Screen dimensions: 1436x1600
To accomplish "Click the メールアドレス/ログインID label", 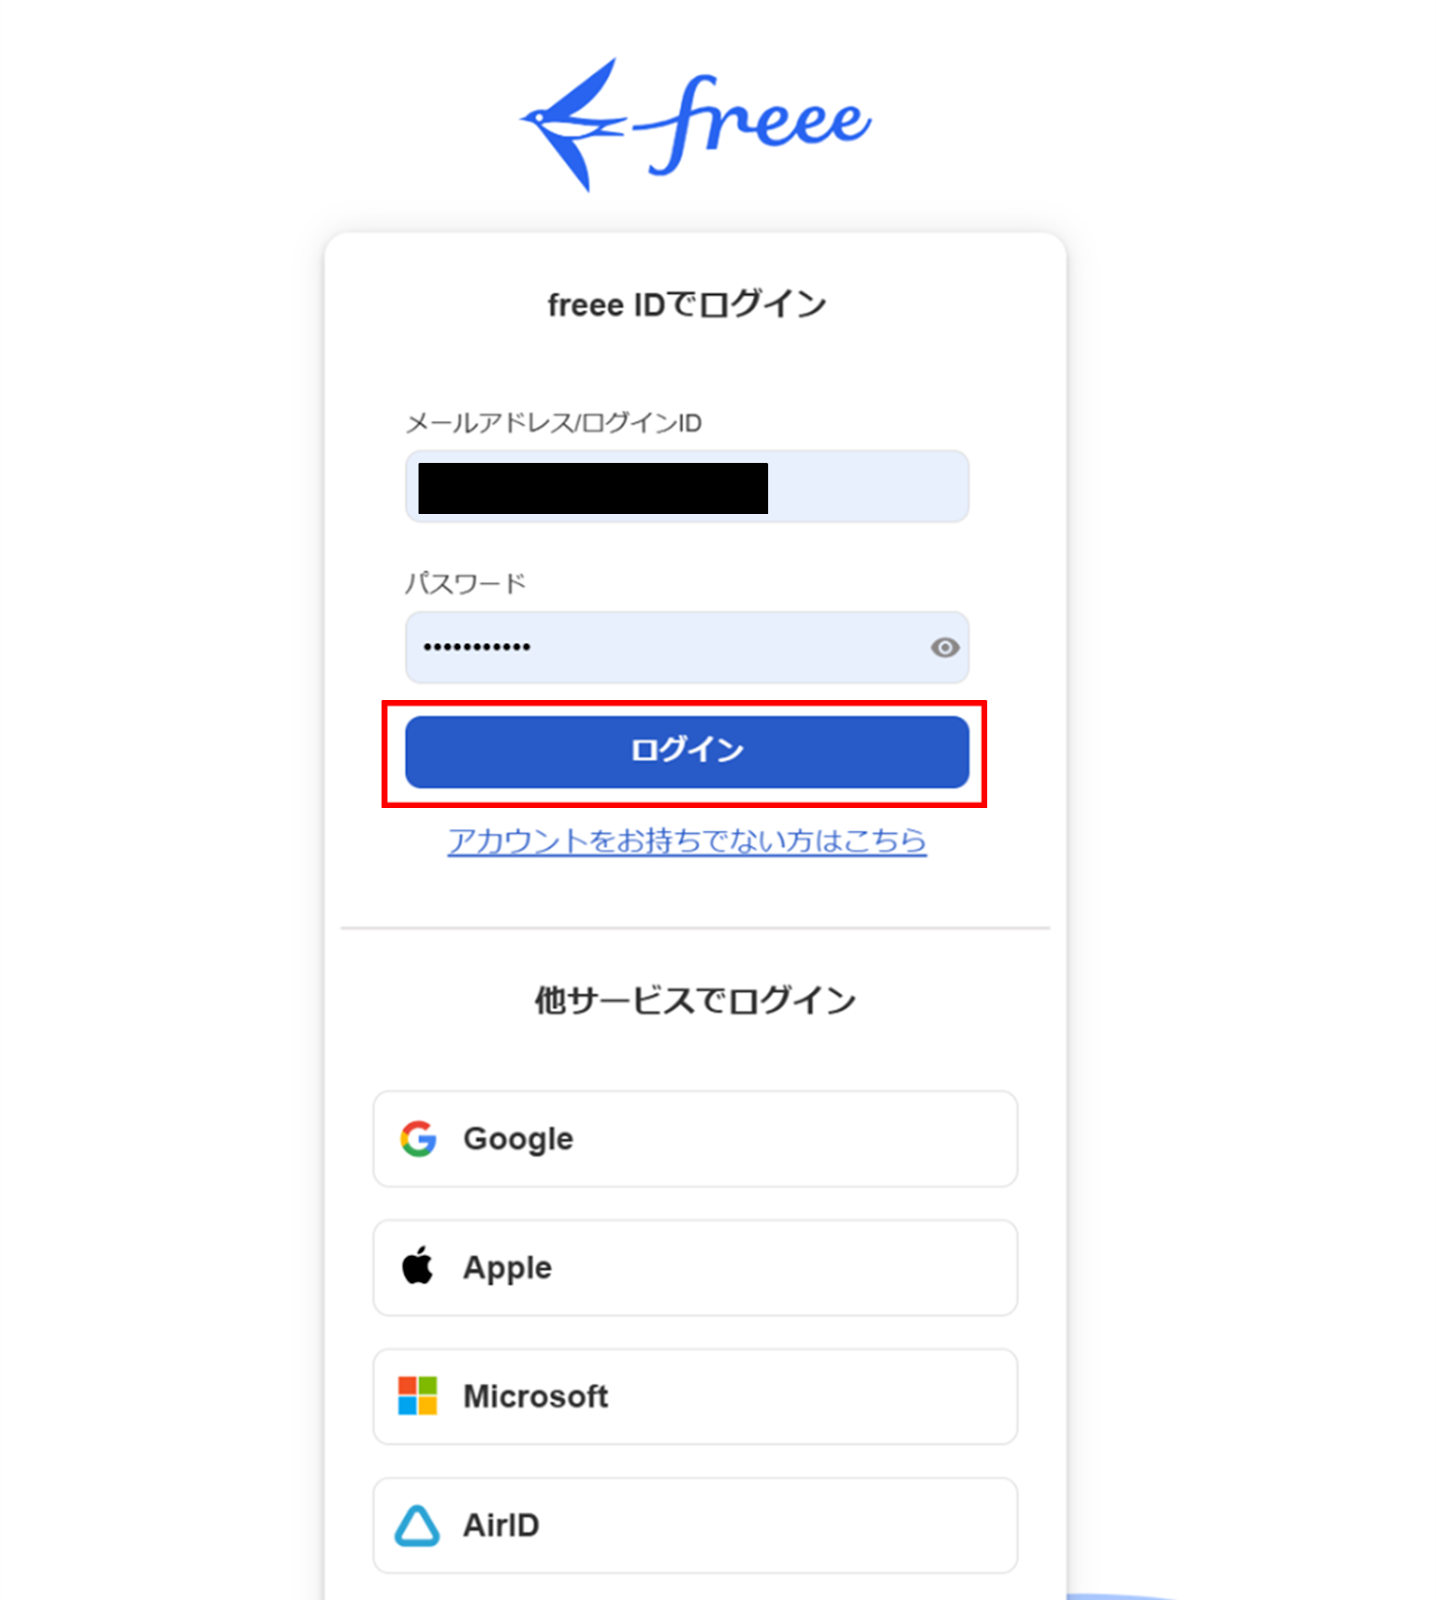I will pyautogui.click(x=553, y=423).
